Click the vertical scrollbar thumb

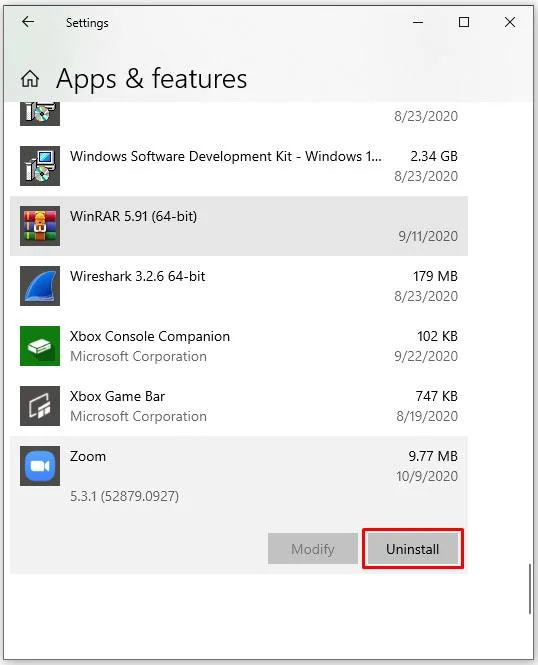click(x=530, y=589)
